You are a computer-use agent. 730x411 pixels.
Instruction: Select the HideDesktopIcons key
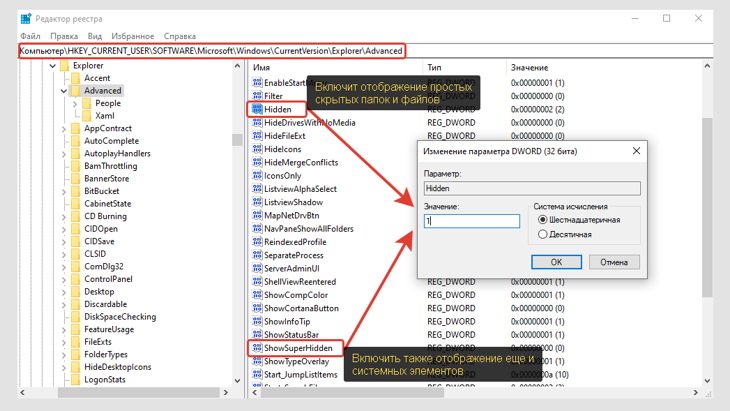click(118, 367)
